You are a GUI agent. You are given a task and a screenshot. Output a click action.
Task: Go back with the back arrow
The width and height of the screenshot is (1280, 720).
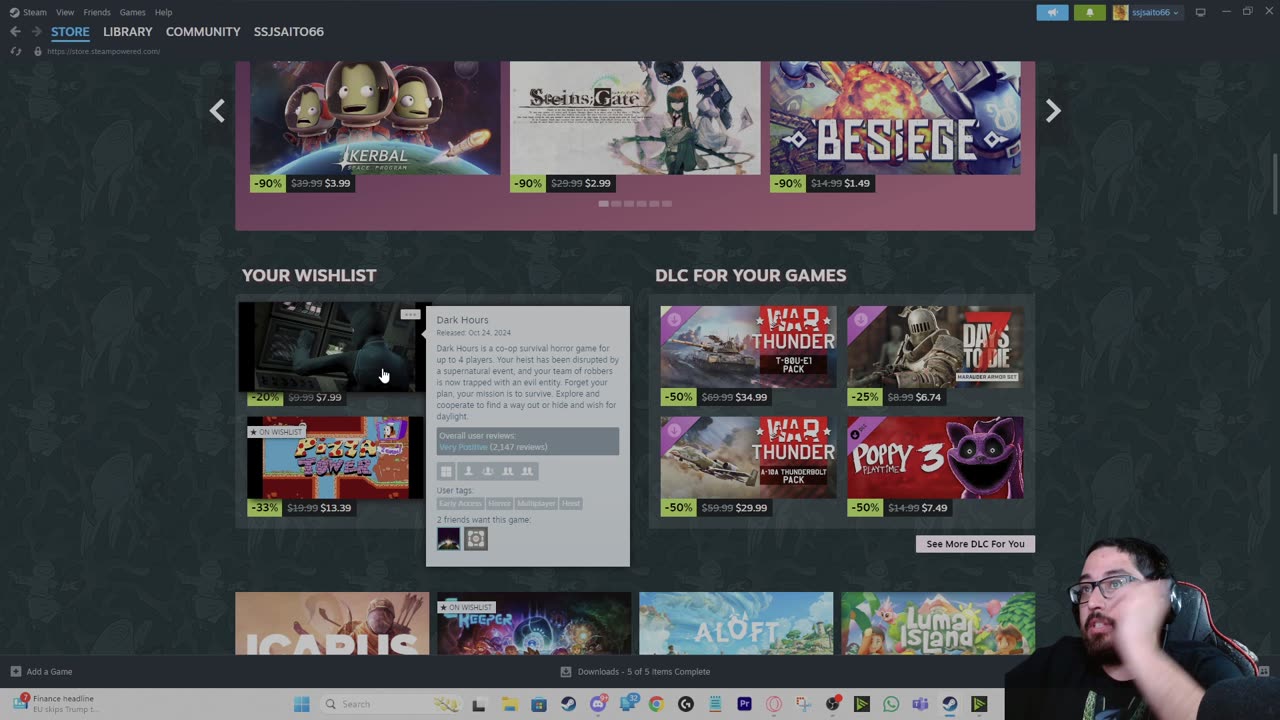(x=15, y=32)
